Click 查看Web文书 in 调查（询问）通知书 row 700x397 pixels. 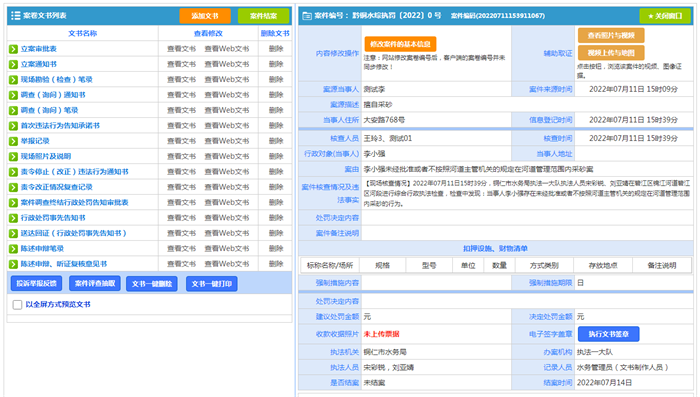click(x=227, y=95)
